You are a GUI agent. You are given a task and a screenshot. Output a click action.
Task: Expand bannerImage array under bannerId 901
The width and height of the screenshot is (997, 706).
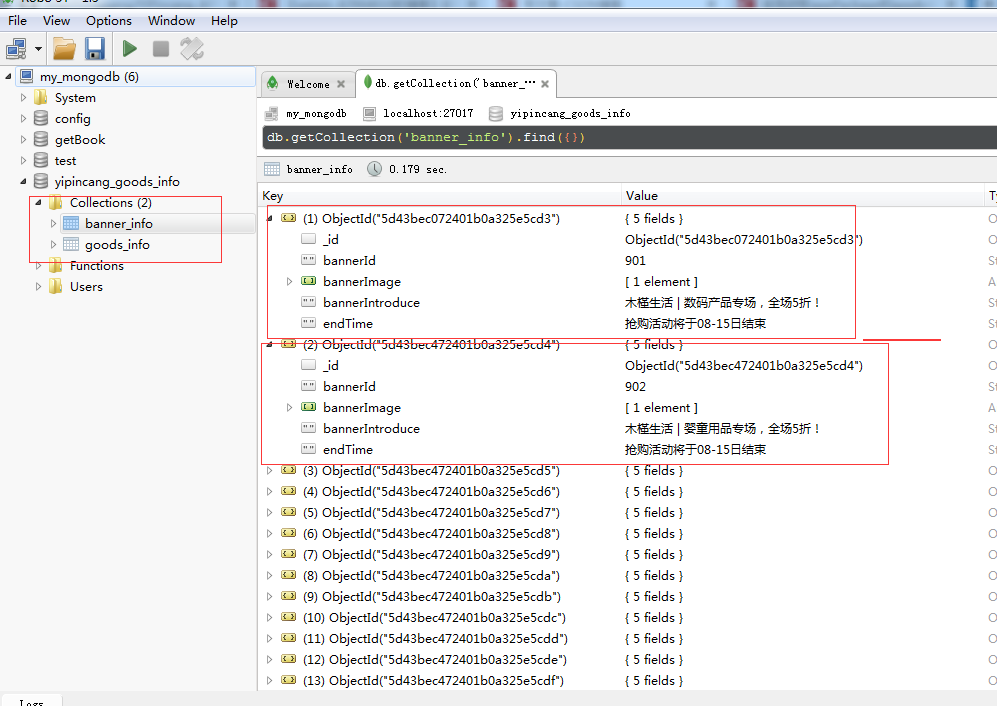289,281
